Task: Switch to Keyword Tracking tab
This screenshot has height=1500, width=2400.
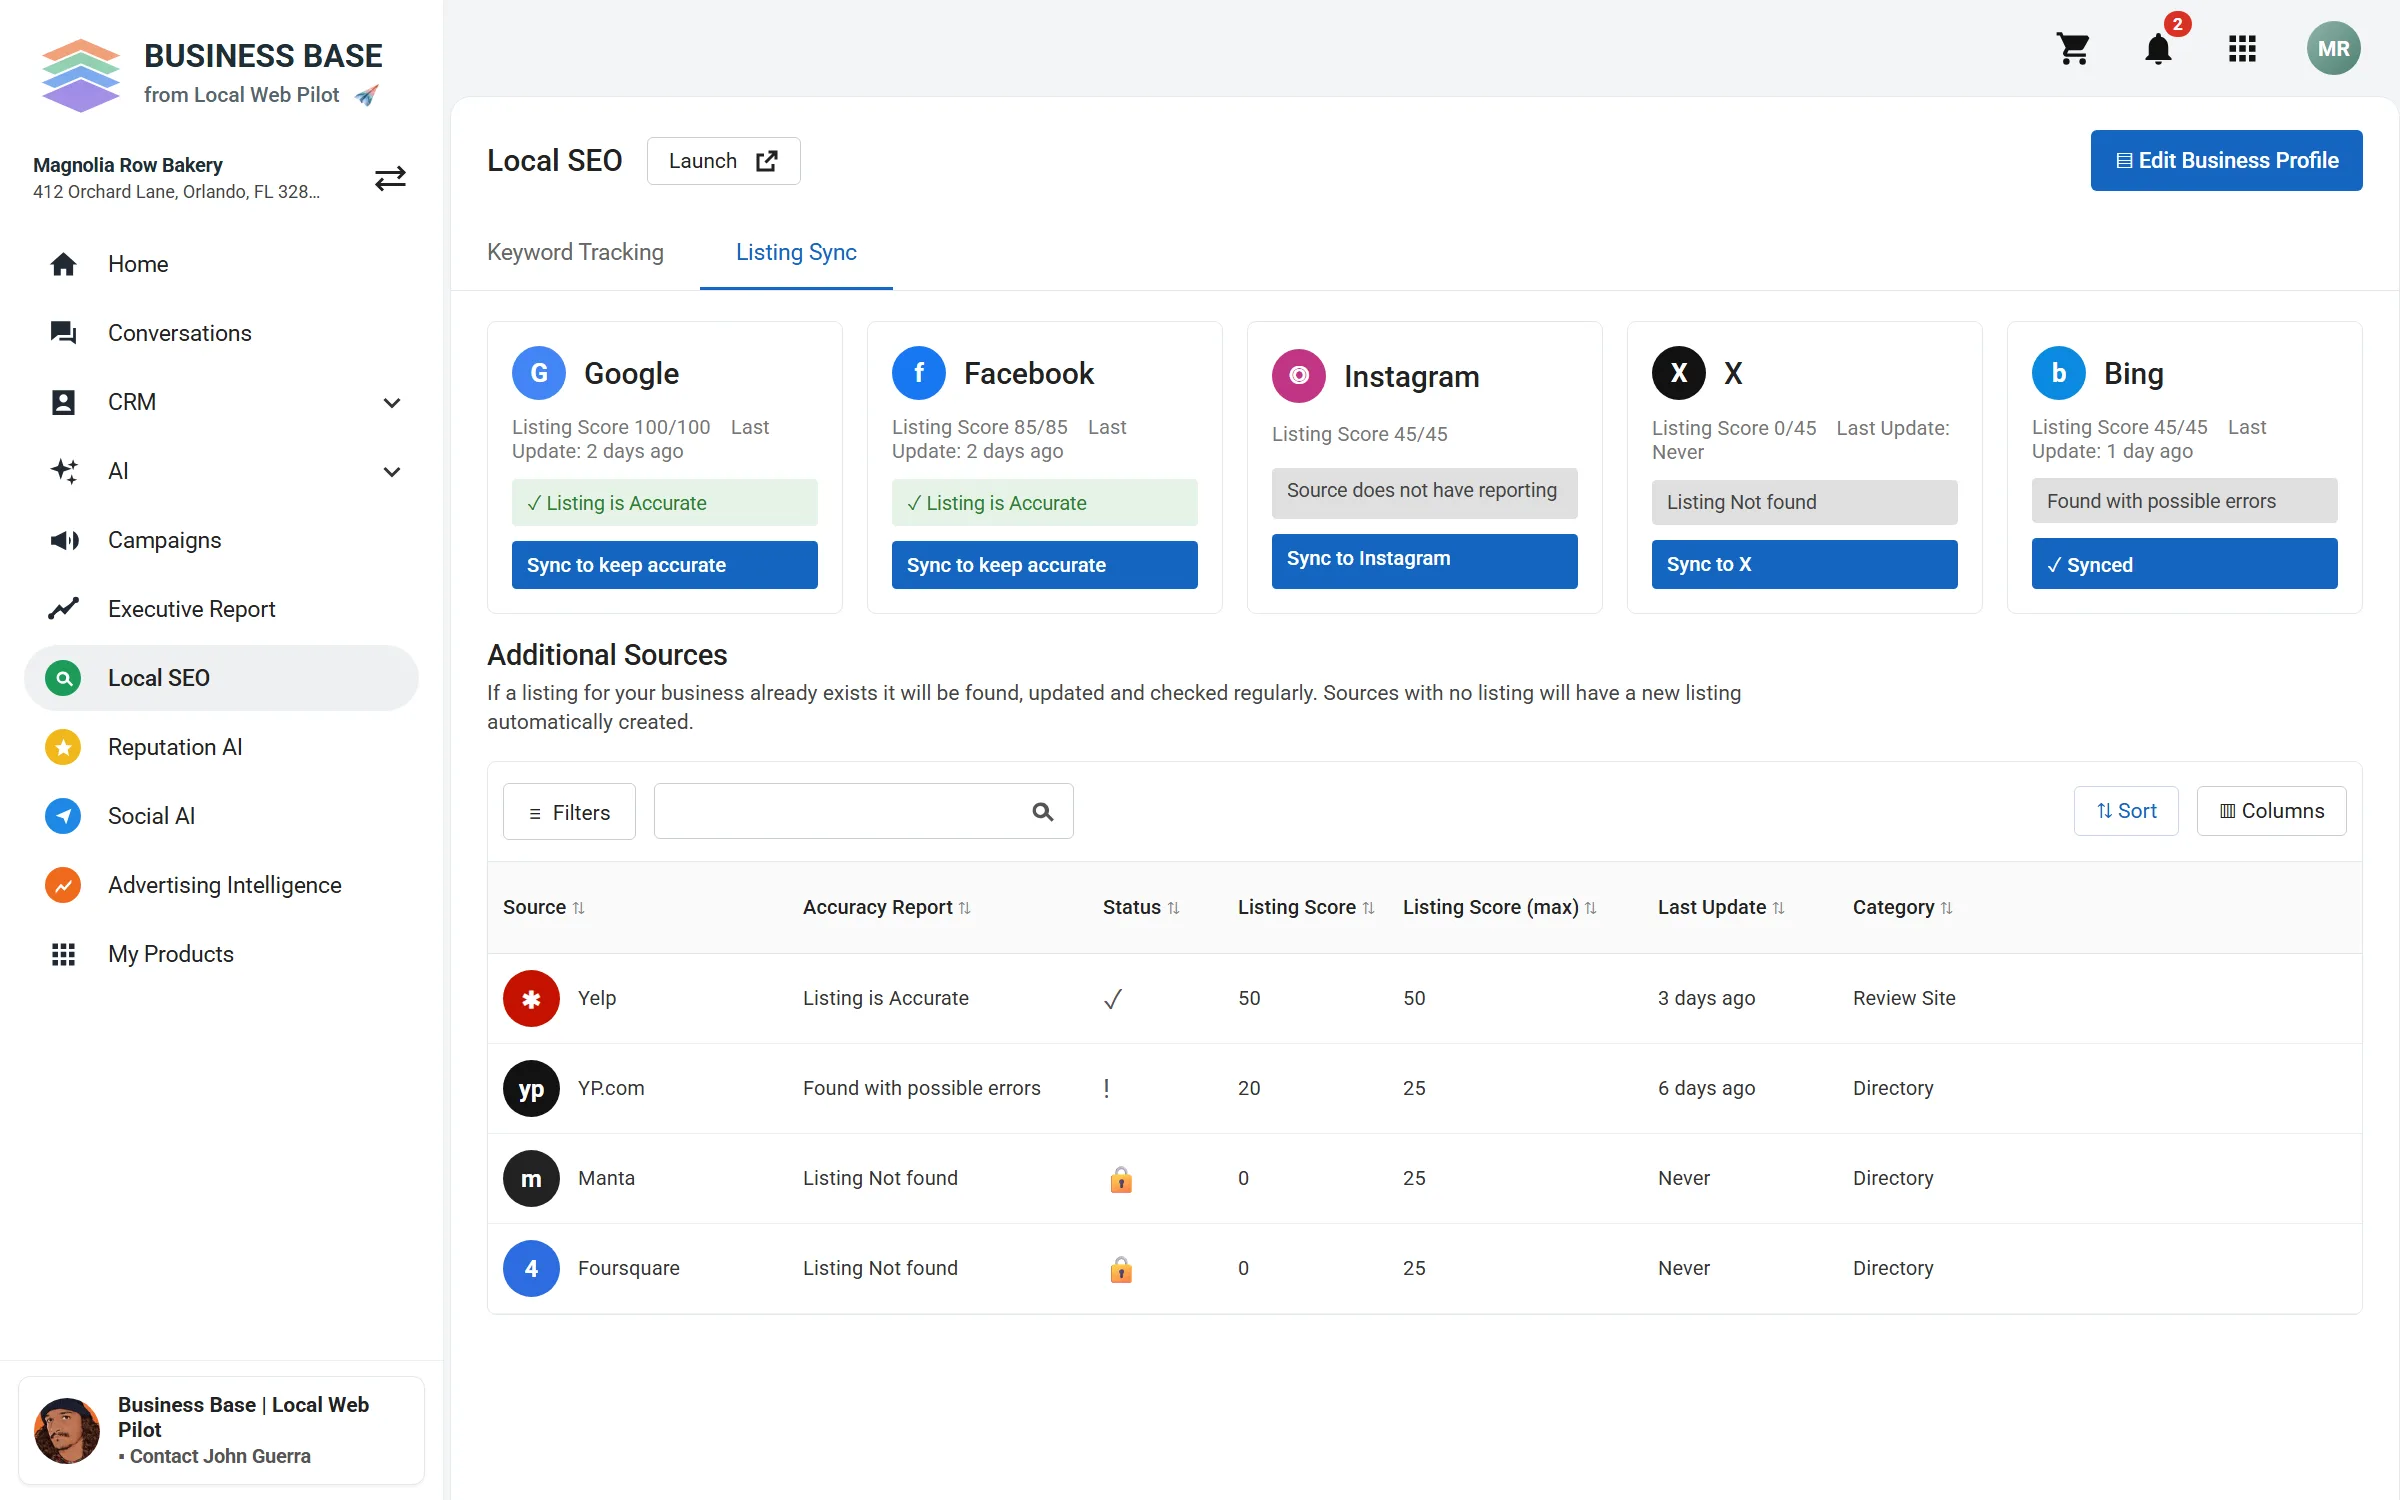Action: [575, 252]
